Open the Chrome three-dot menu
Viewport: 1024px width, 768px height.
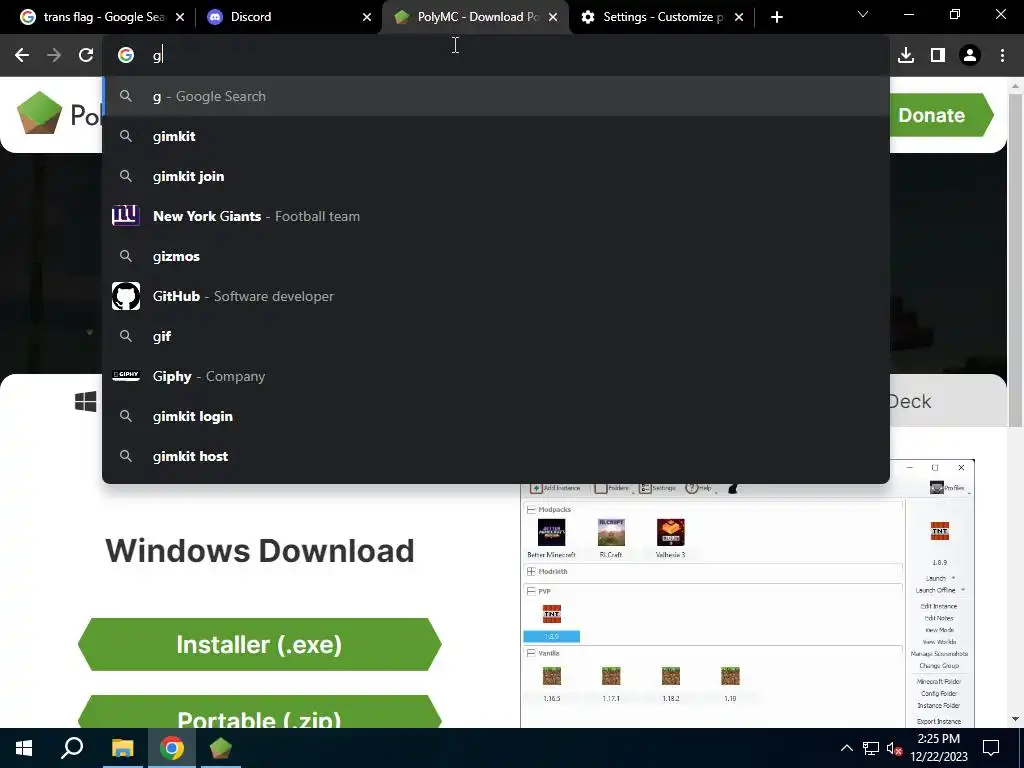tap(1002, 56)
